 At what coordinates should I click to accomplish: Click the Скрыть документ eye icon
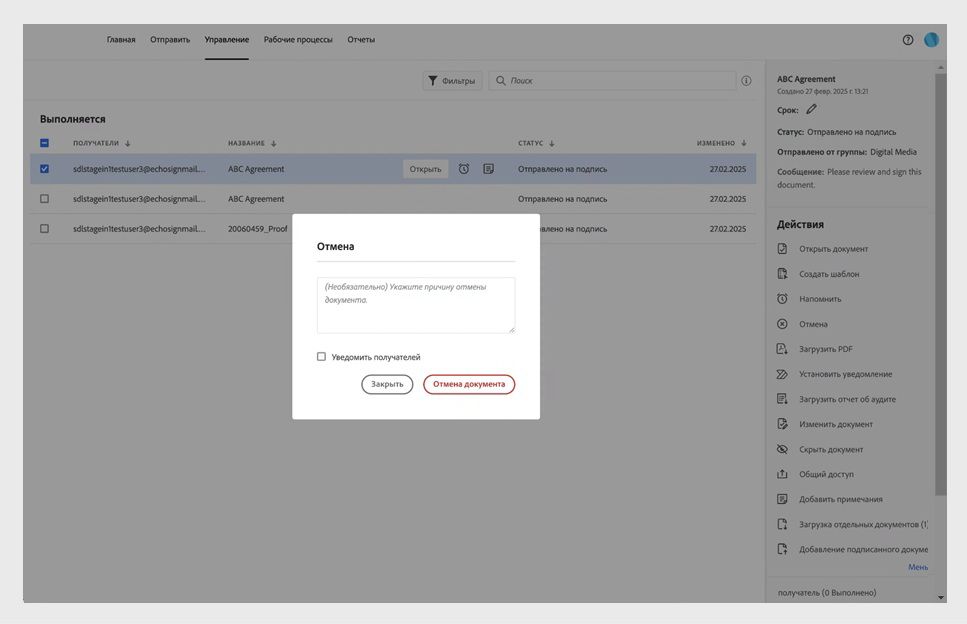pyautogui.click(x=782, y=450)
